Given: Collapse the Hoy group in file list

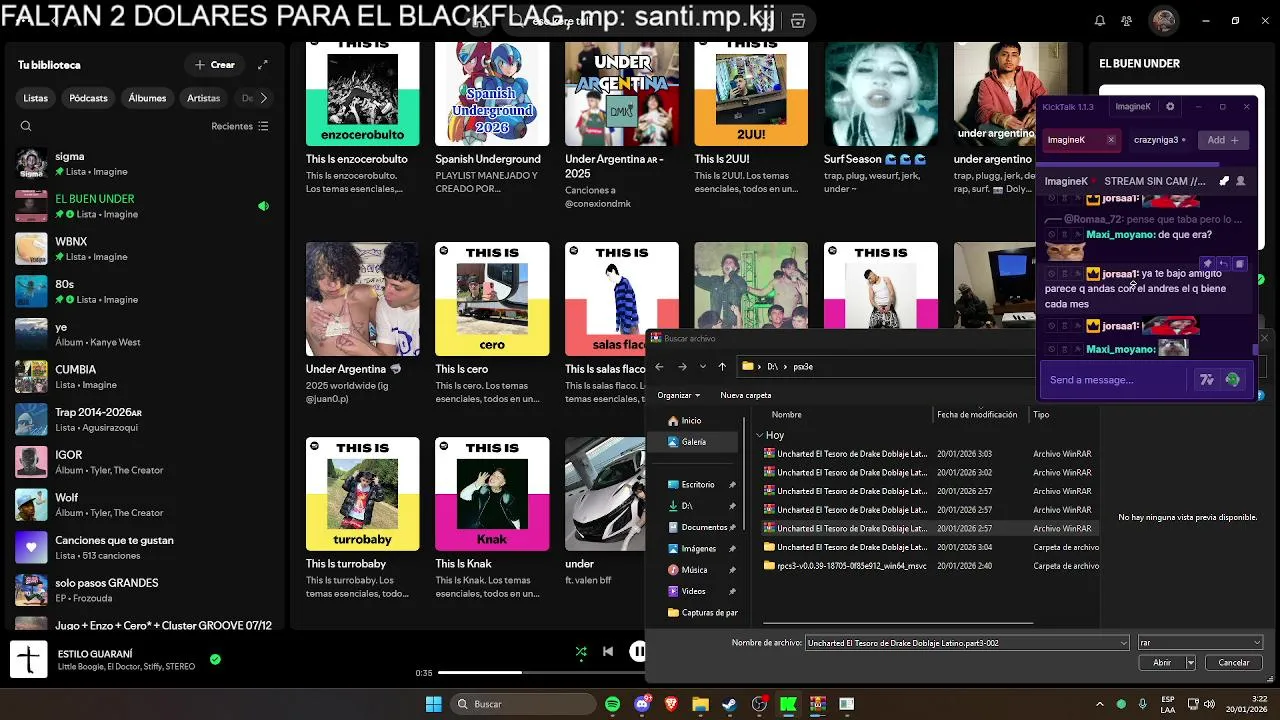Looking at the screenshot, I should tap(760, 436).
